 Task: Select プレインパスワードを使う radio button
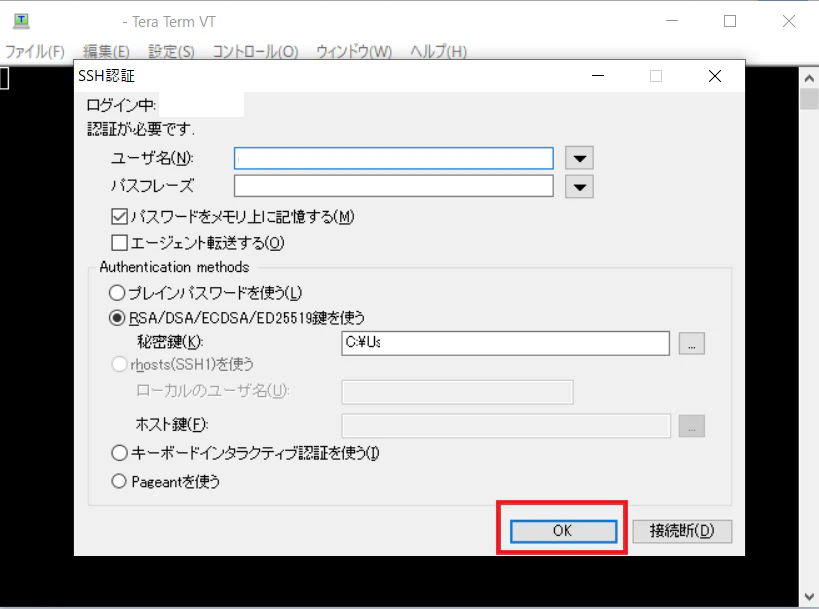click(117, 292)
